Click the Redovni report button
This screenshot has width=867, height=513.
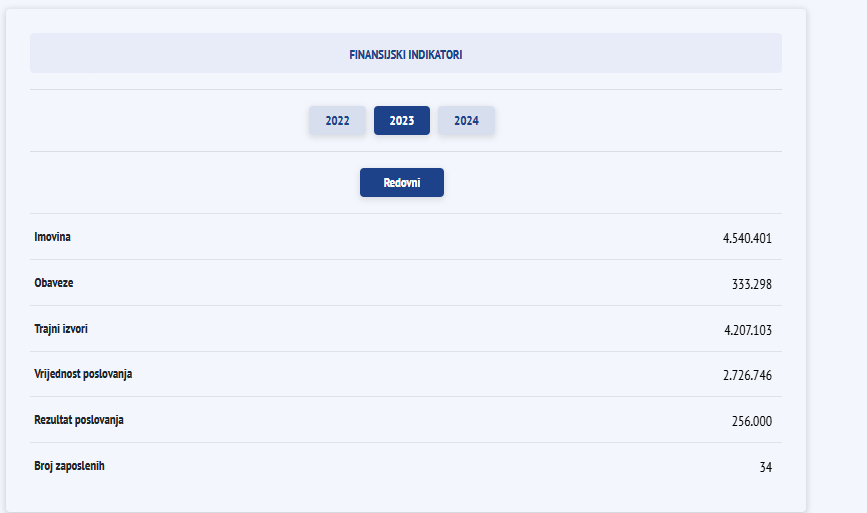click(x=402, y=182)
